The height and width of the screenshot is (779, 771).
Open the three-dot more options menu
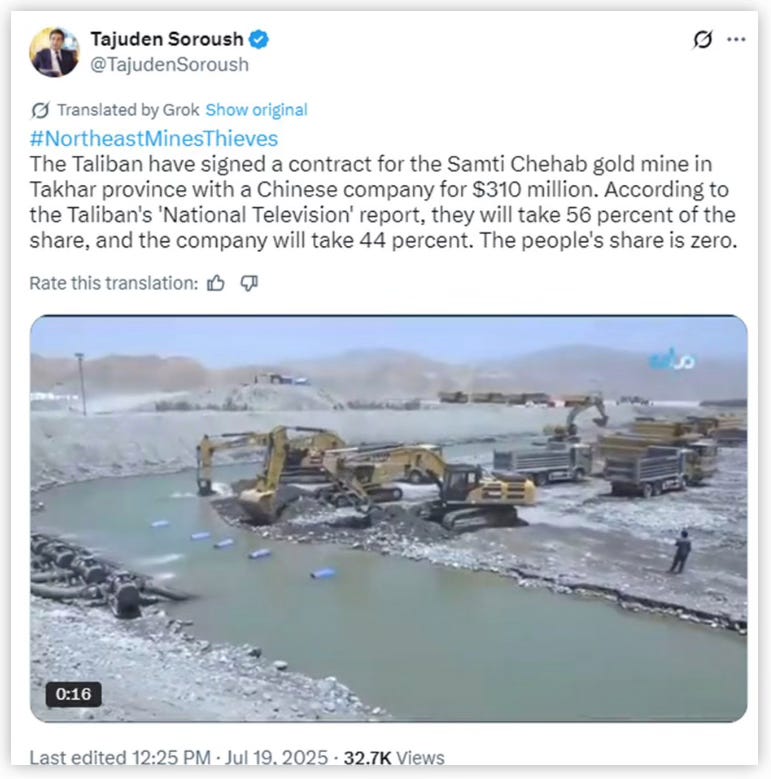pos(736,39)
